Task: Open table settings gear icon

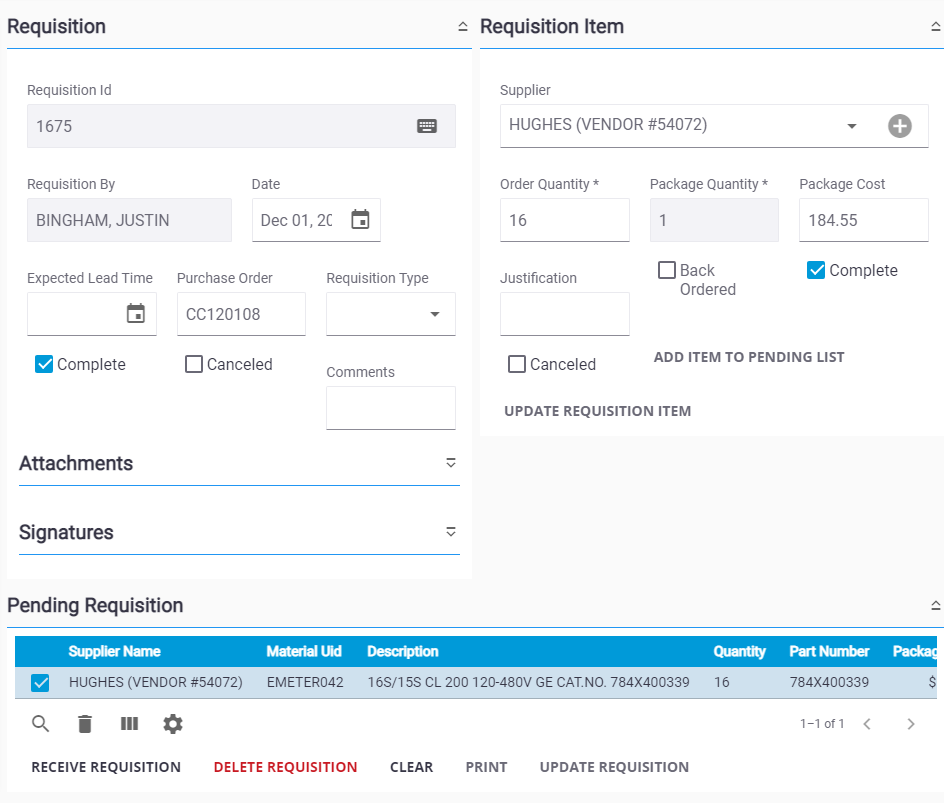Action: pos(173,724)
